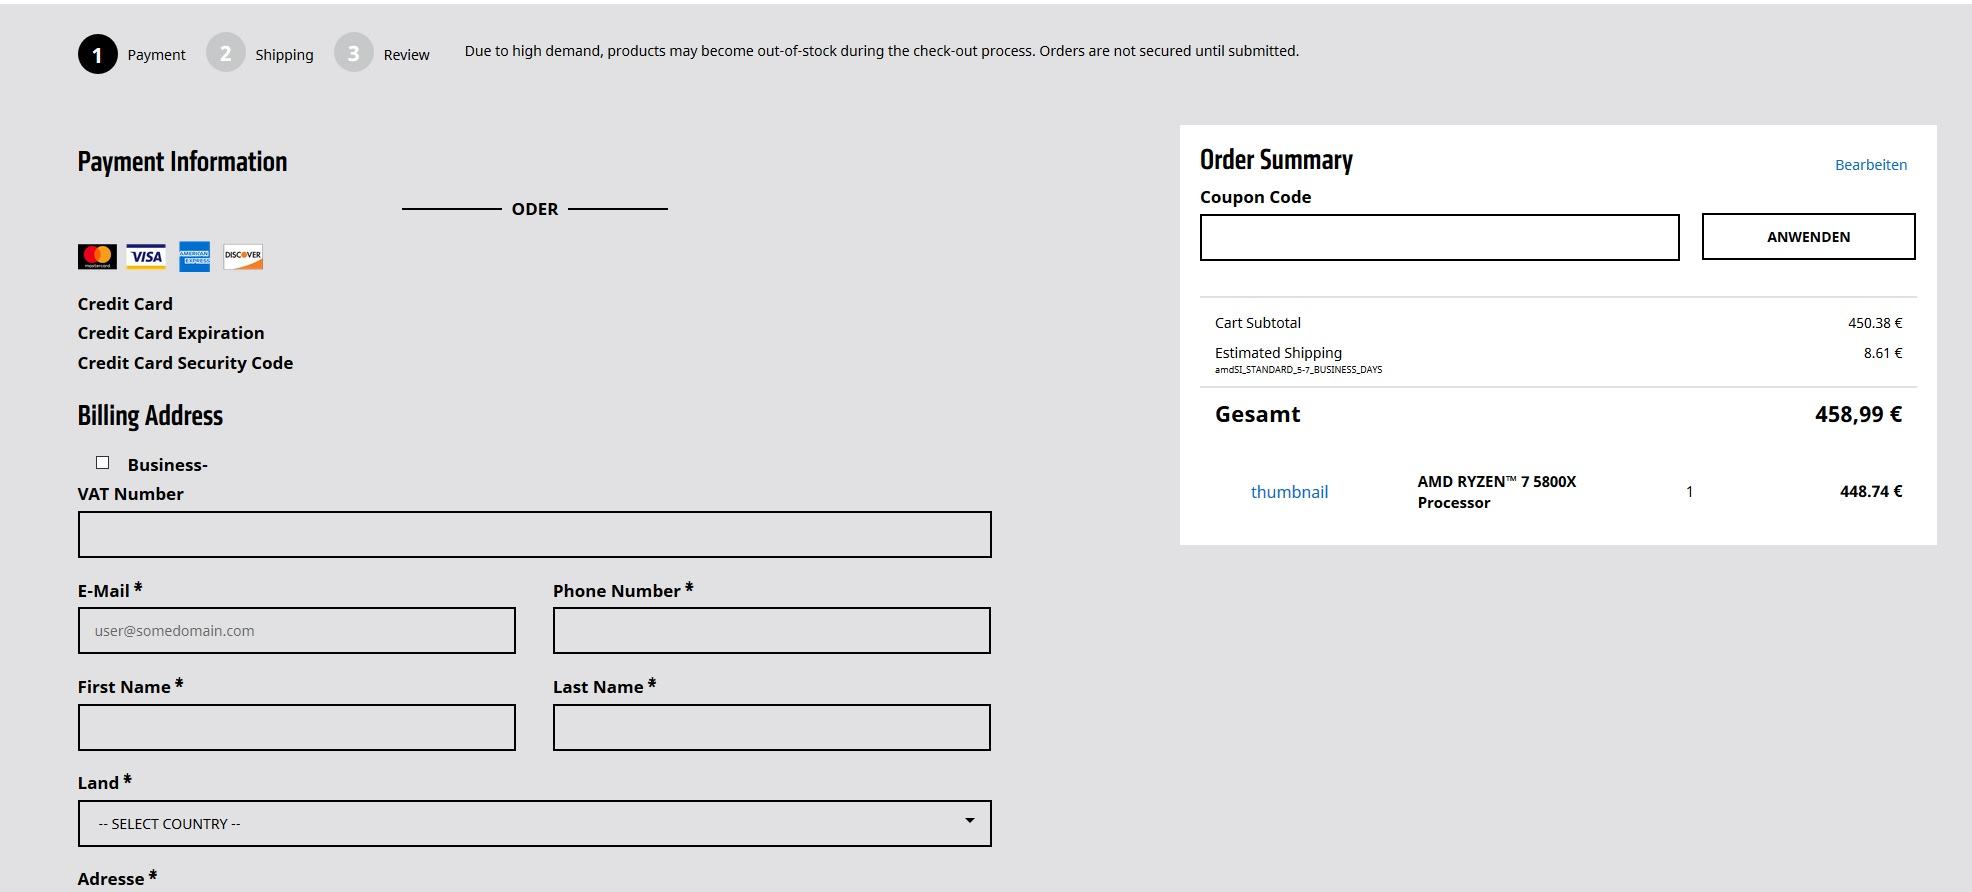Click the Discover card icon

pyautogui.click(x=243, y=257)
